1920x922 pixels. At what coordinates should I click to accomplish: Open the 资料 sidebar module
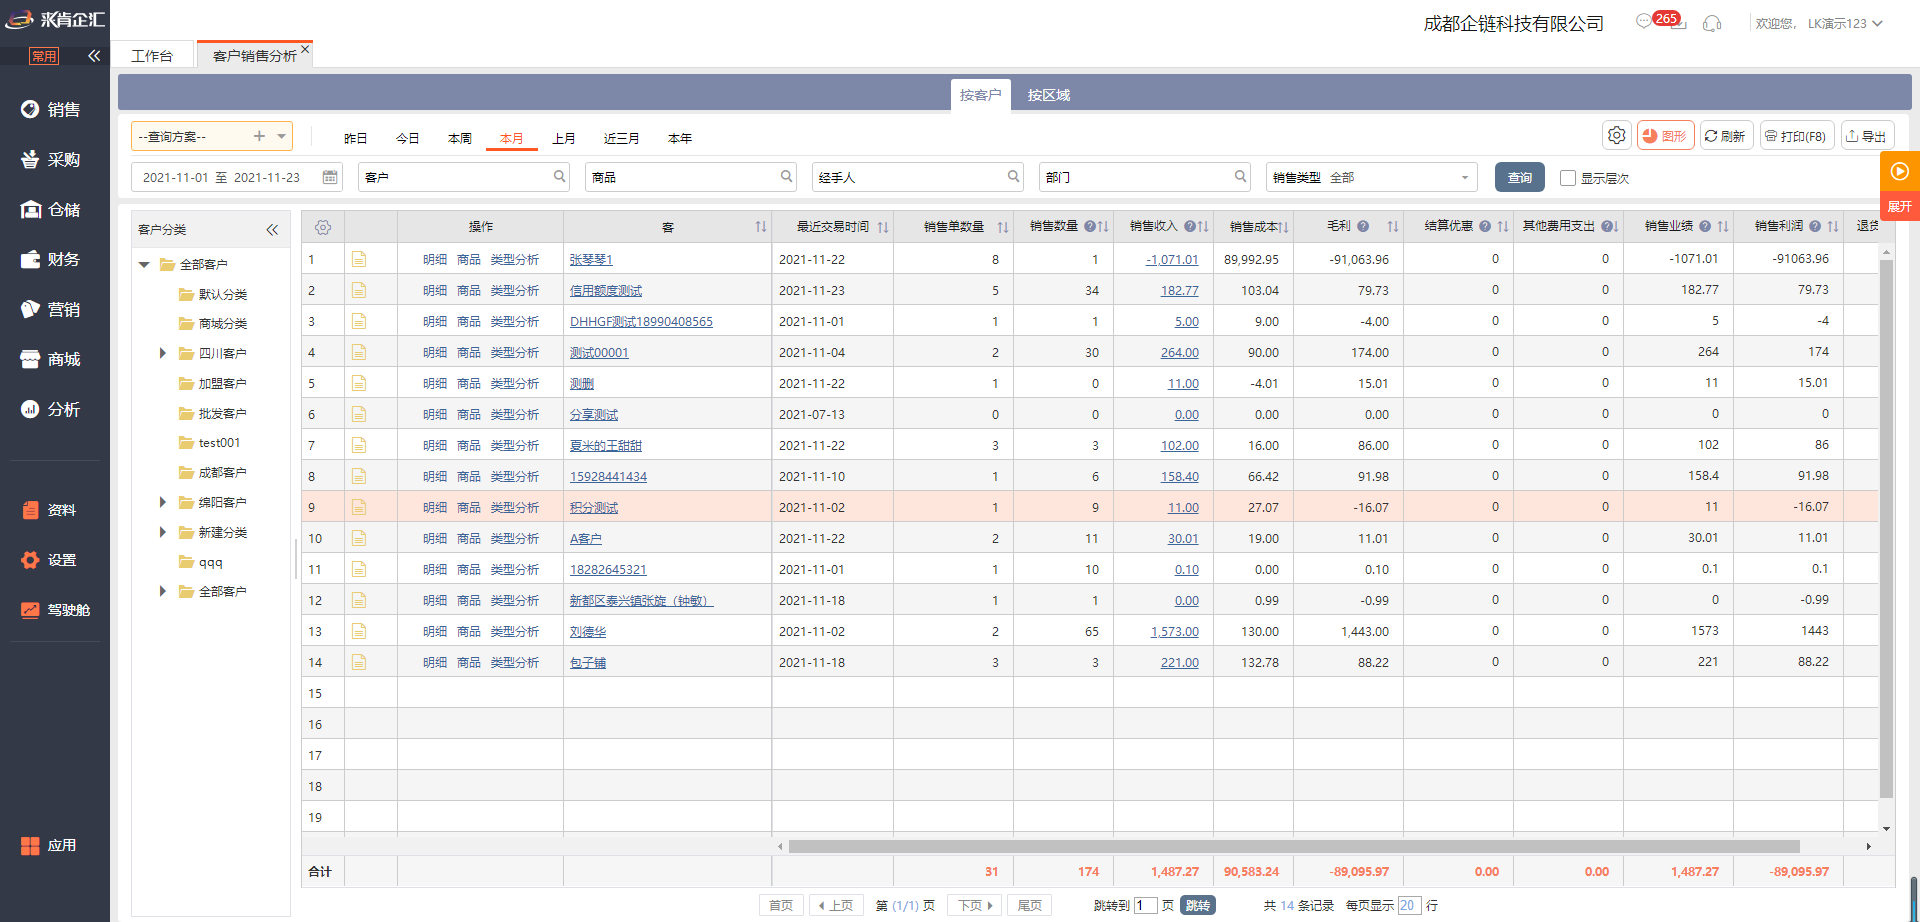pos(50,510)
